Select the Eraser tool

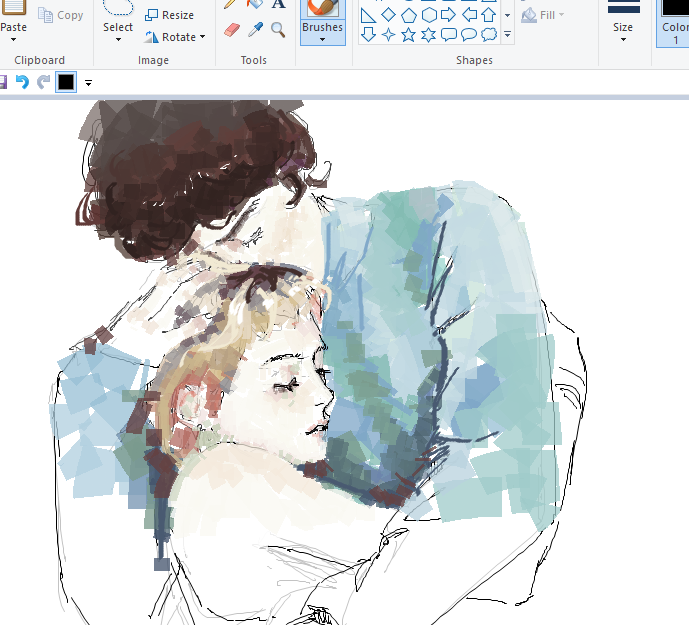(x=232, y=30)
